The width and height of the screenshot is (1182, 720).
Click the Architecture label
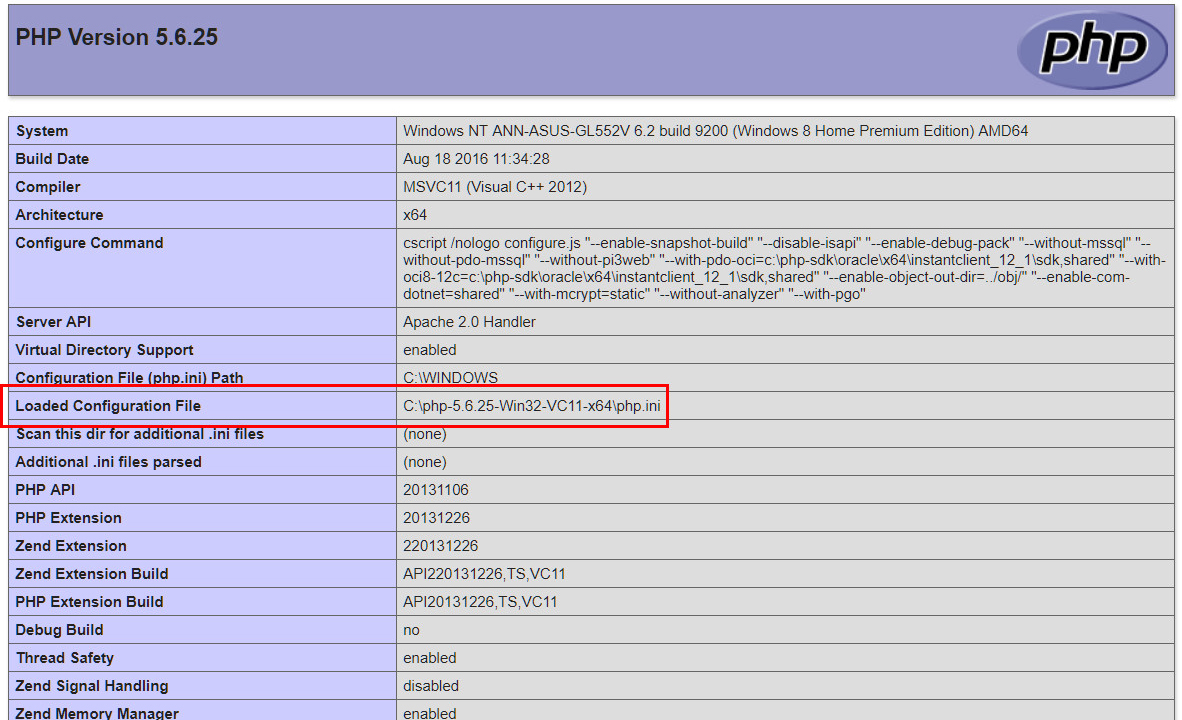60,214
